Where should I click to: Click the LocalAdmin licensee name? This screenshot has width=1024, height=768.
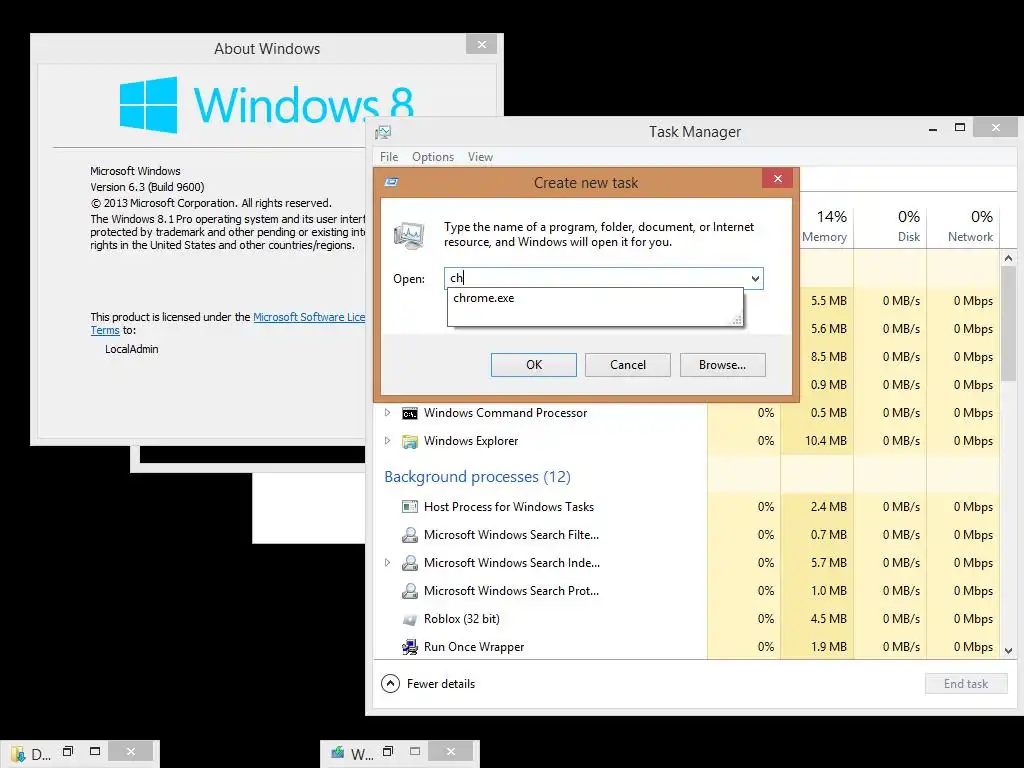pos(132,349)
